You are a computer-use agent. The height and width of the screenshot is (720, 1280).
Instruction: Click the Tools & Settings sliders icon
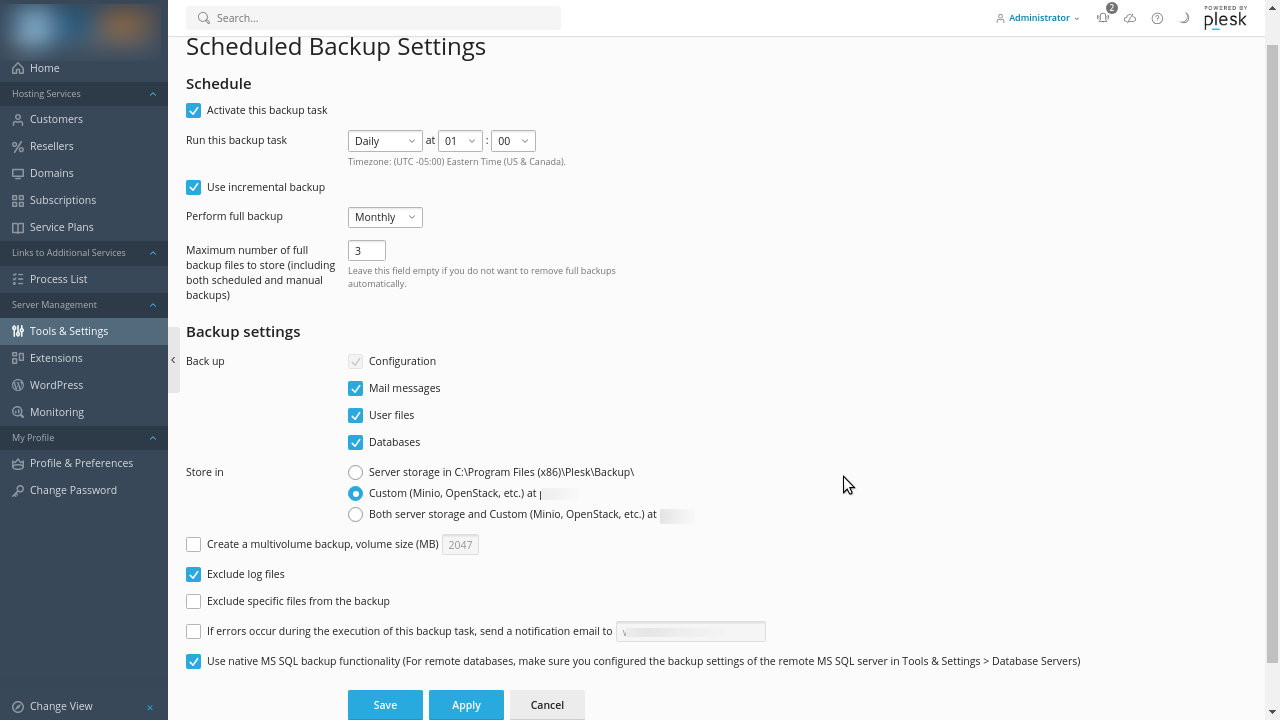(18, 331)
